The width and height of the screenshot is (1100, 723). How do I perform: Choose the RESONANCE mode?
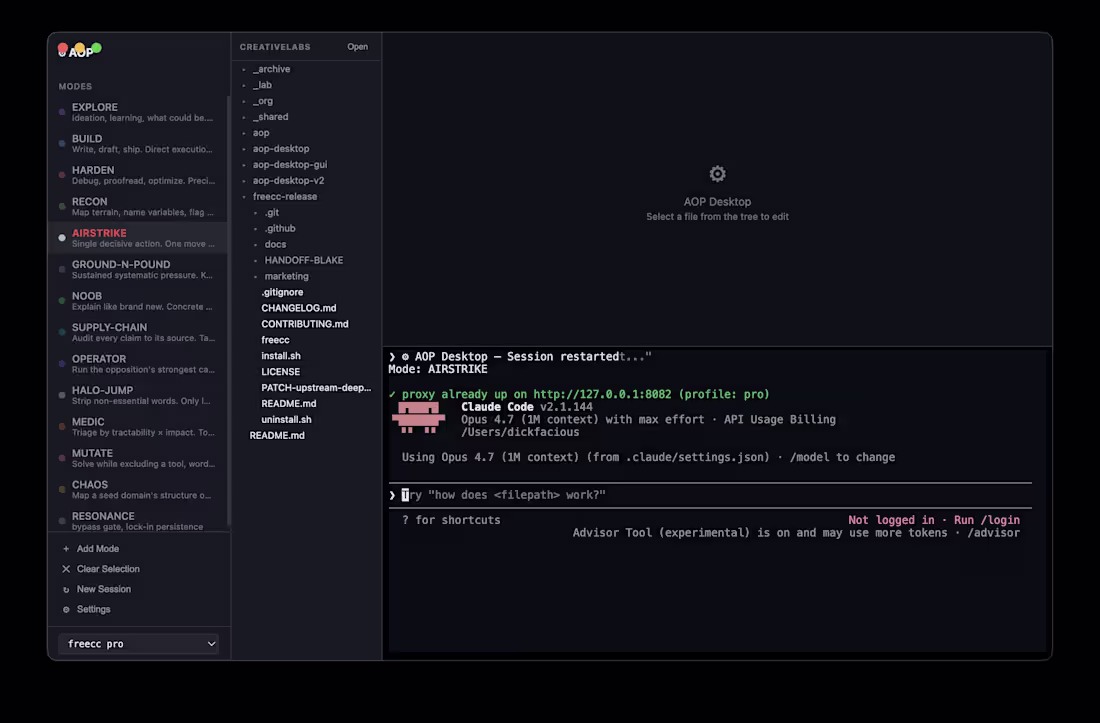tap(138, 520)
